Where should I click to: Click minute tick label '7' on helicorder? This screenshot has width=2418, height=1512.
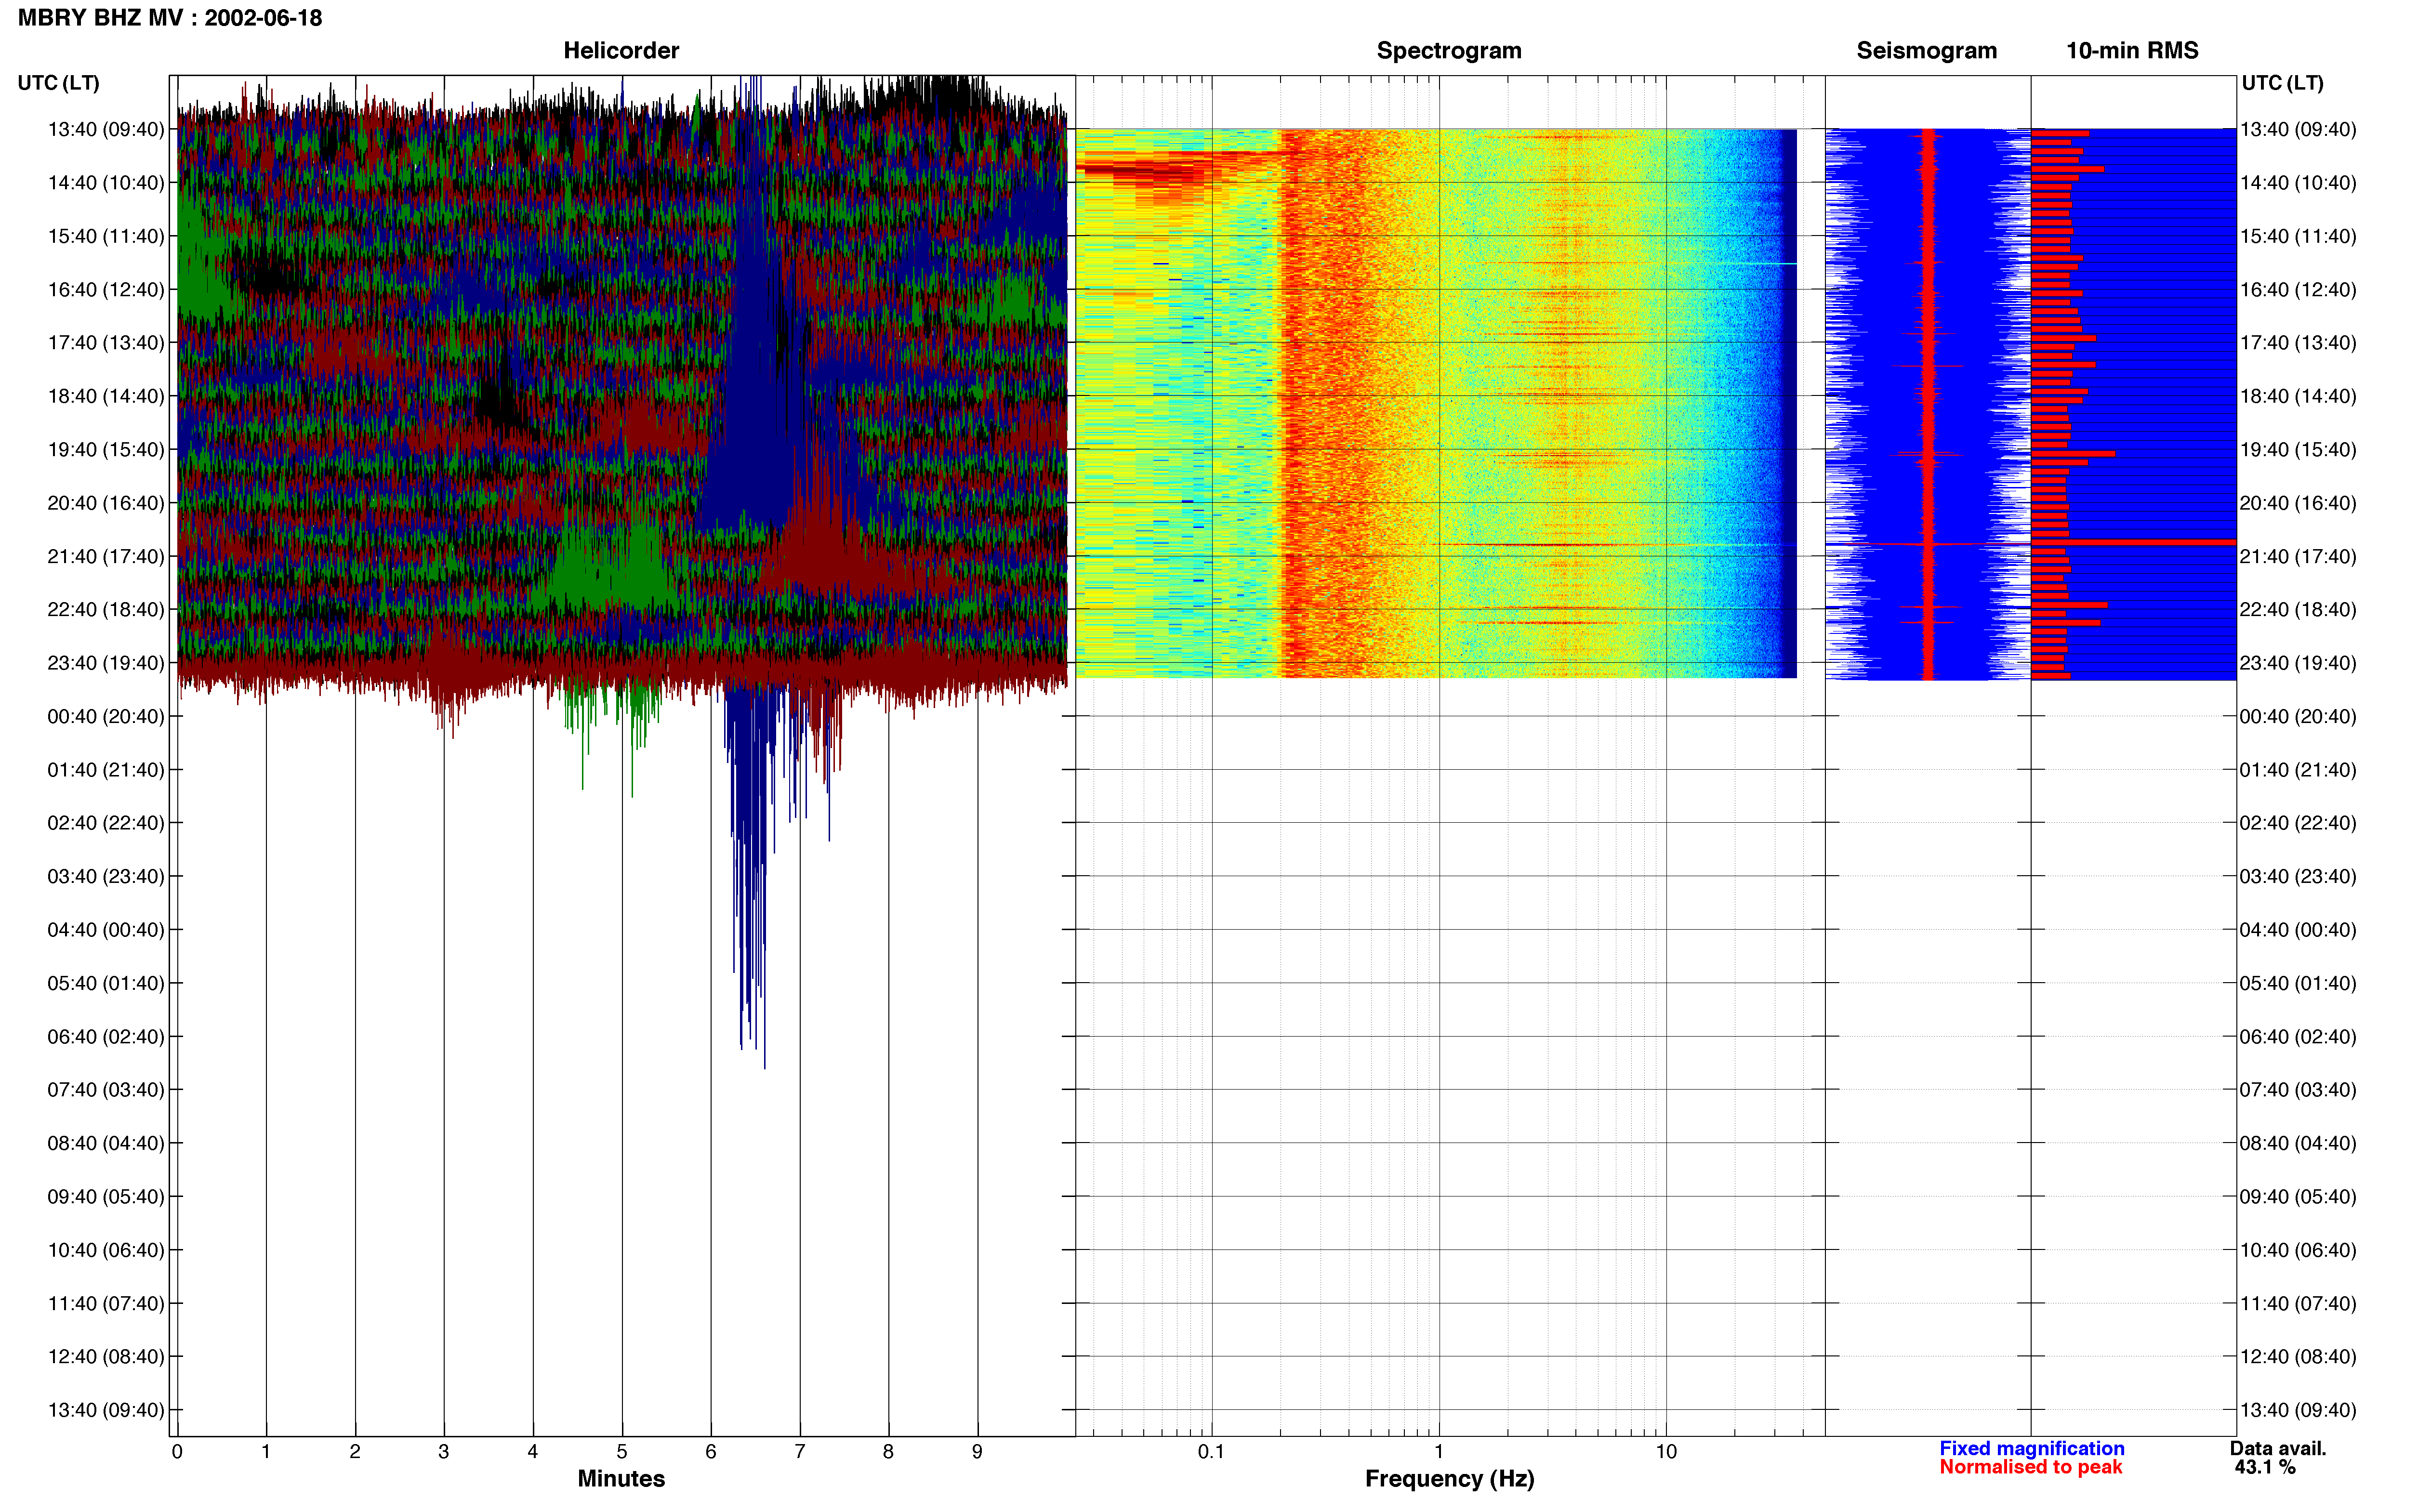tap(800, 1452)
